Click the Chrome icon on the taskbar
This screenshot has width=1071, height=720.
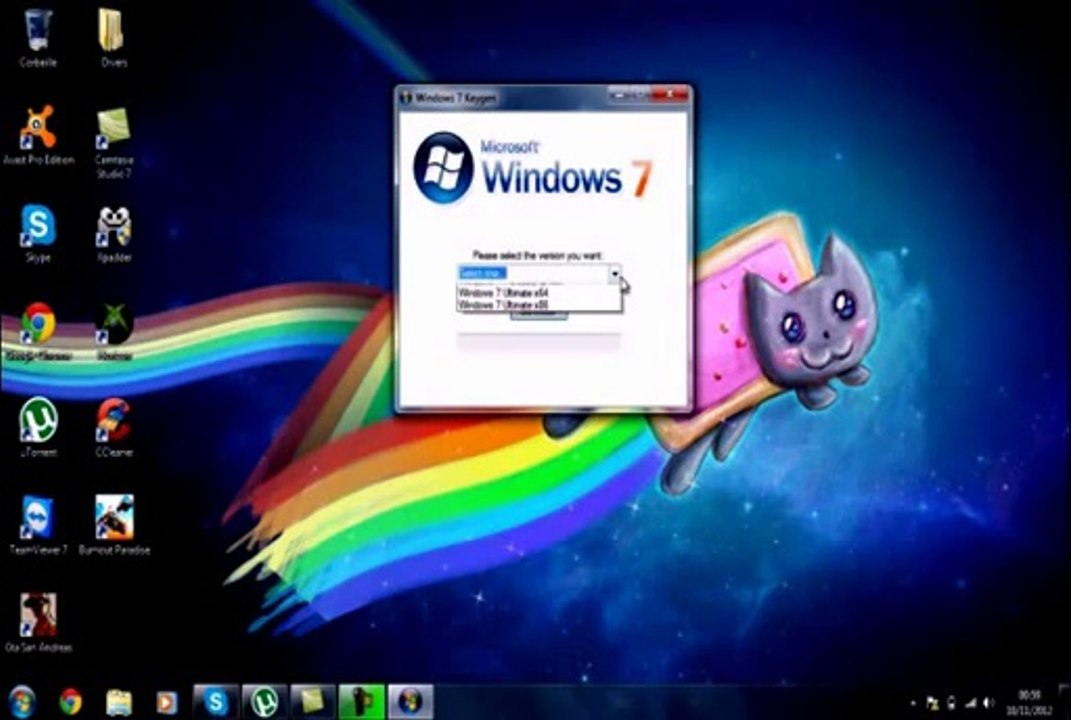coord(70,702)
